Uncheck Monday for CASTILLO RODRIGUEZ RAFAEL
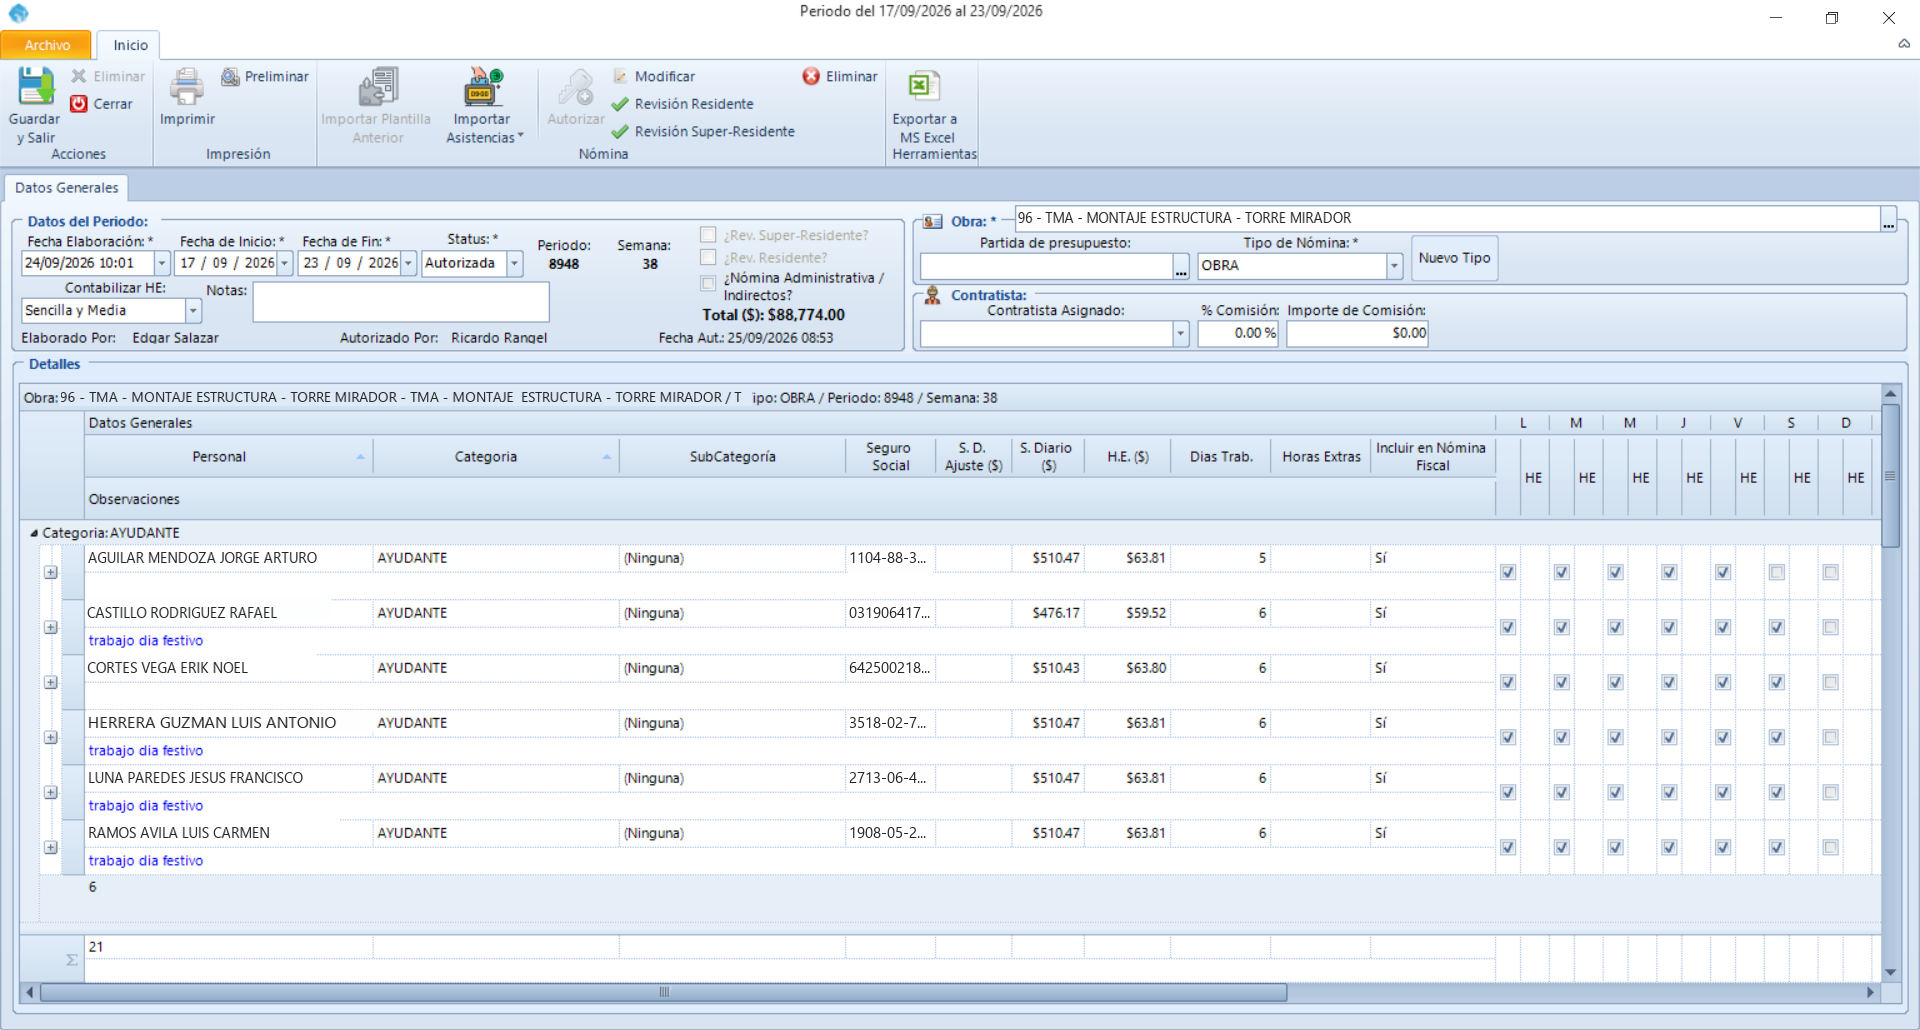This screenshot has width=1920, height=1030. click(1508, 628)
